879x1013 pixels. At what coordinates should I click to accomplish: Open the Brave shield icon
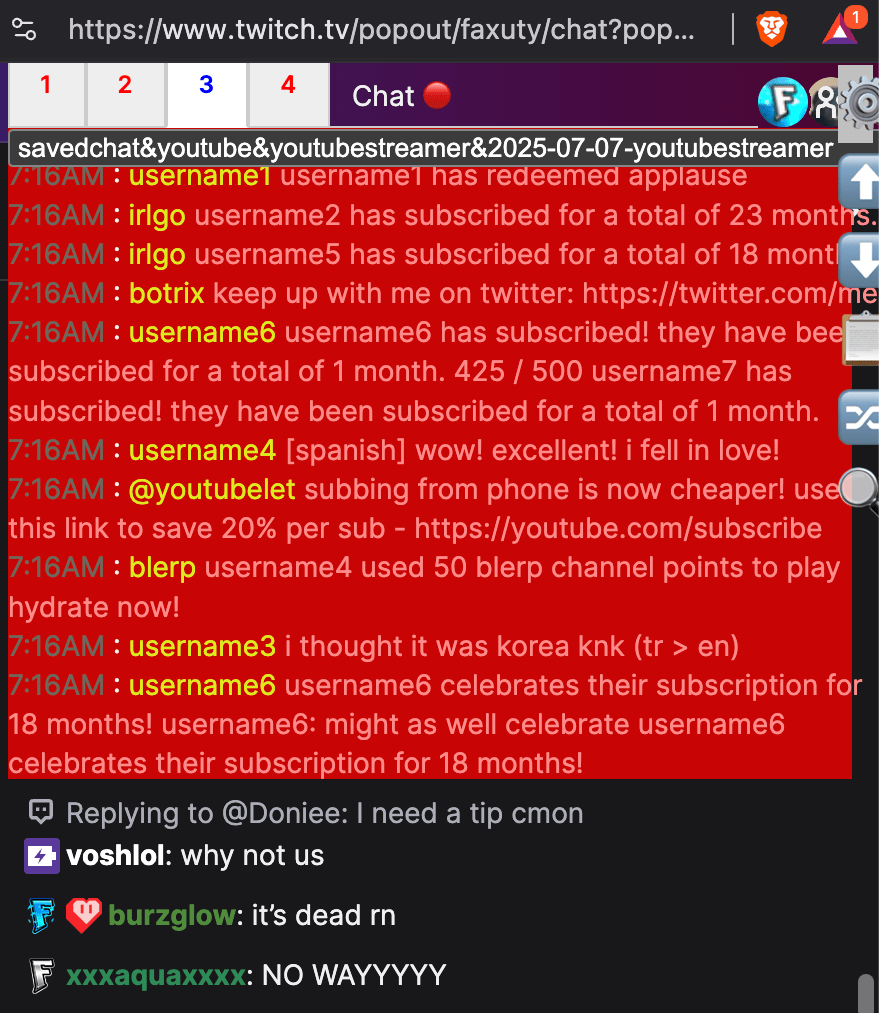(772, 29)
